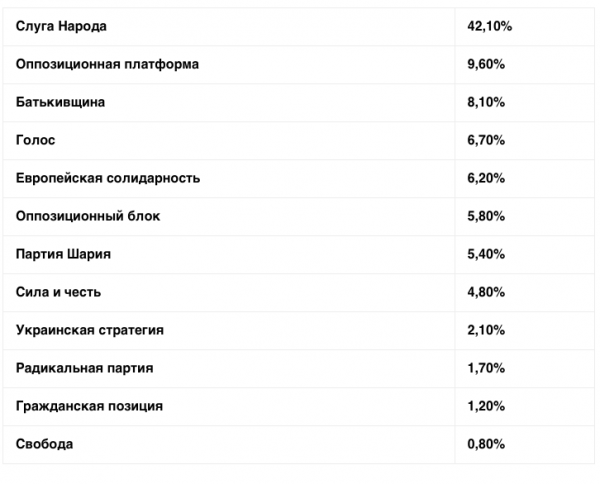Select the 5,40% value cell
The image size is (600, 484).
pos(485,254)
